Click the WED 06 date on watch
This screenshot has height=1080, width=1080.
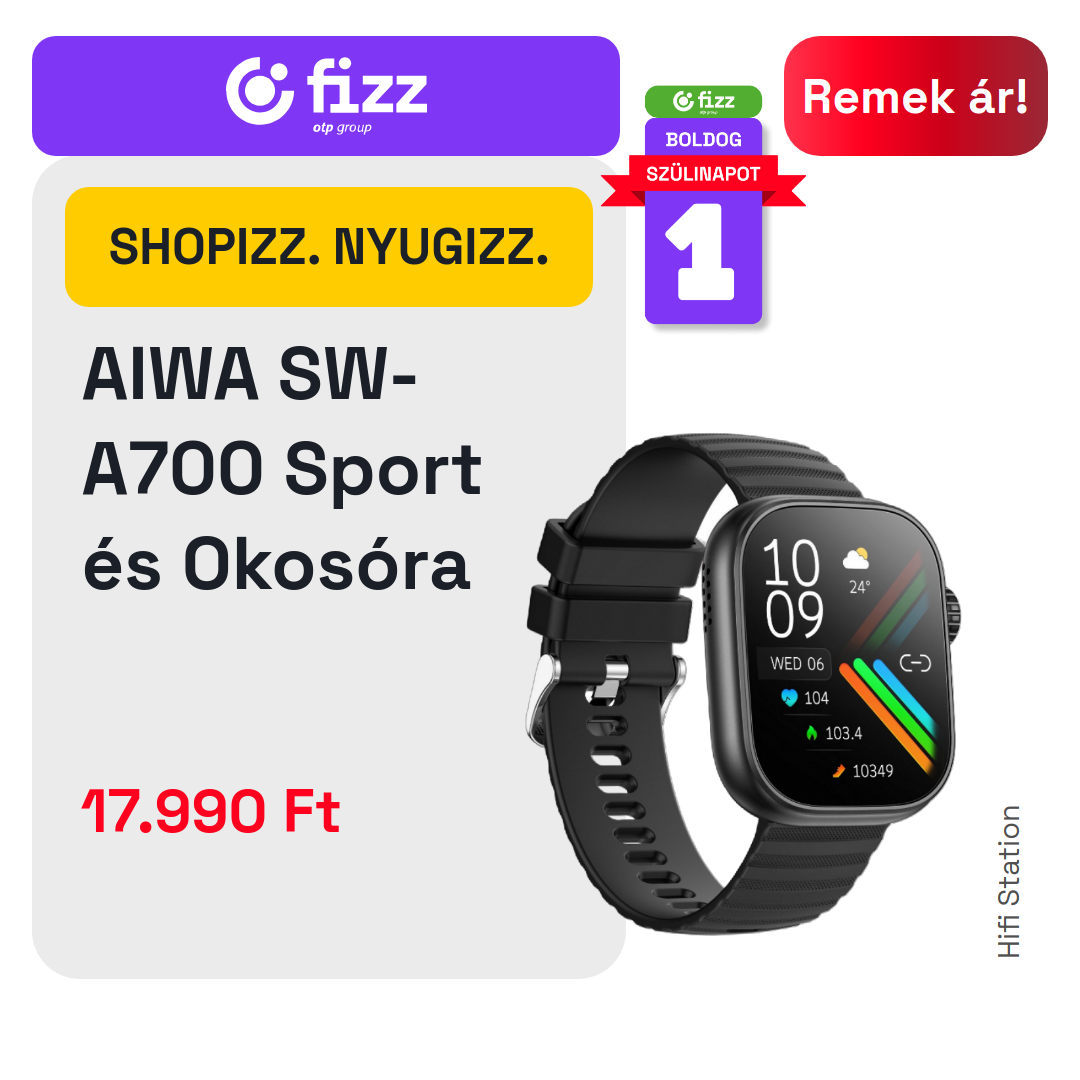tap(796, 663)
